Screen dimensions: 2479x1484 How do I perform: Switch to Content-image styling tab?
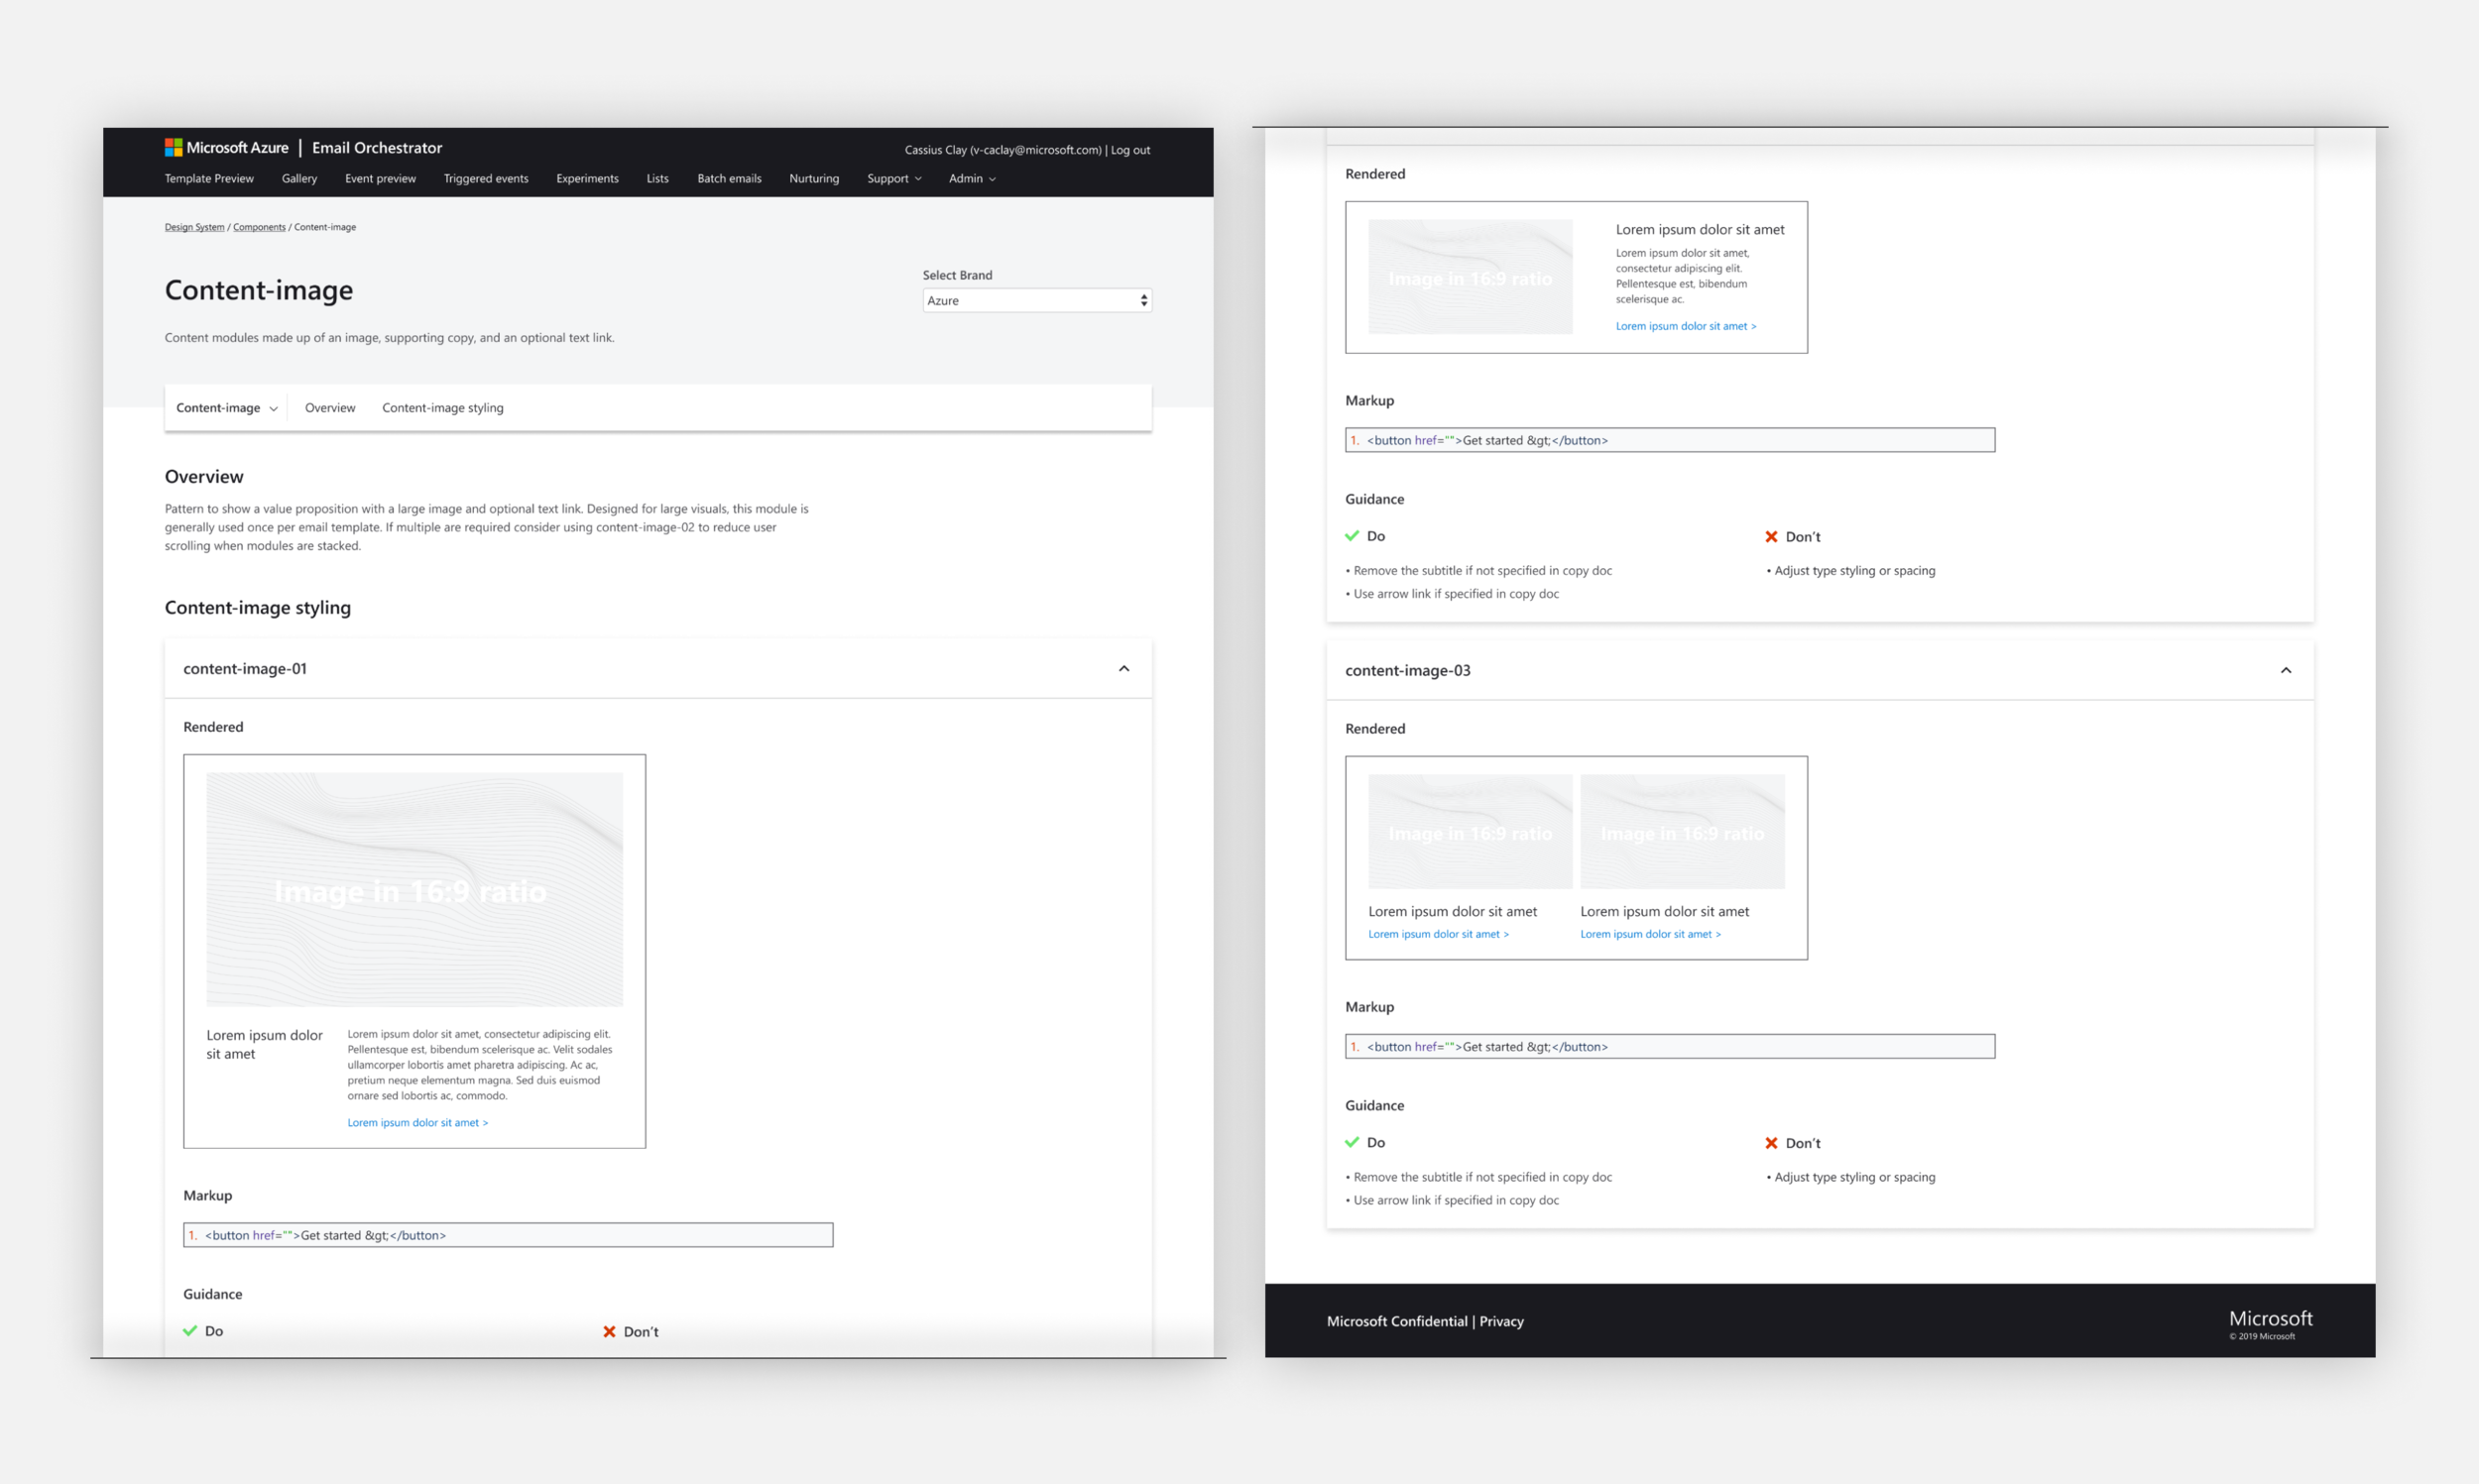point(442,408)
